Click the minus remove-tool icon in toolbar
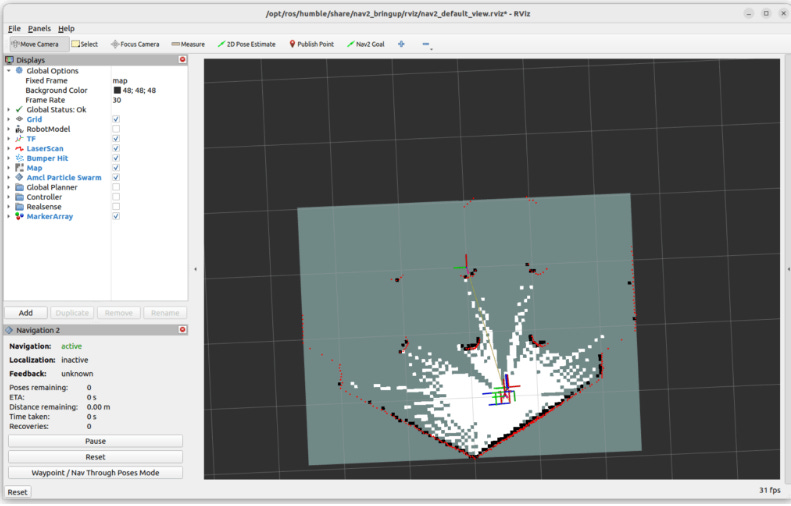Screen dimensions: 791x506 pos(425,44)
